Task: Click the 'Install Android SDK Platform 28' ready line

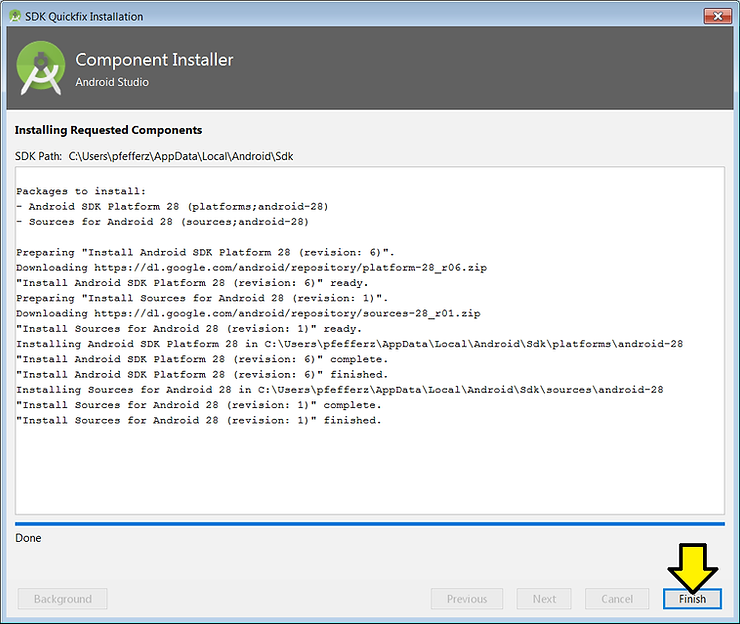Action: coord(192,283)
